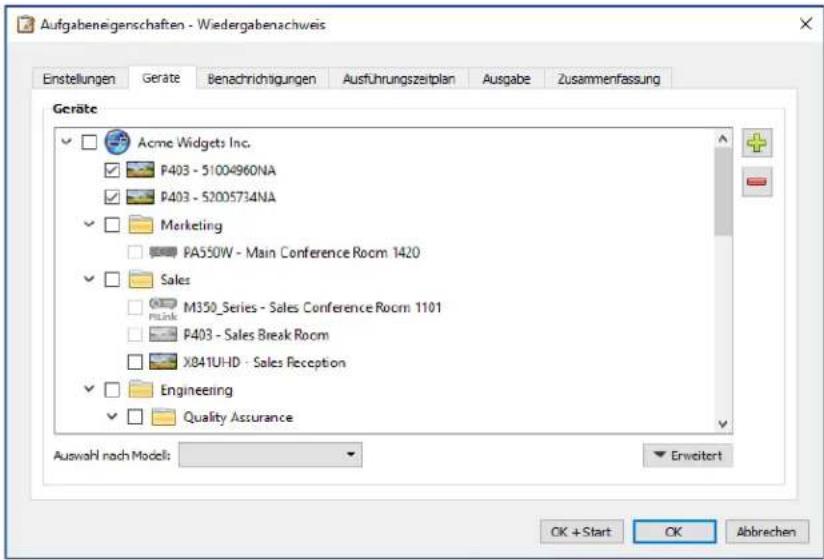Click the OK + Start button

point(581,532)
